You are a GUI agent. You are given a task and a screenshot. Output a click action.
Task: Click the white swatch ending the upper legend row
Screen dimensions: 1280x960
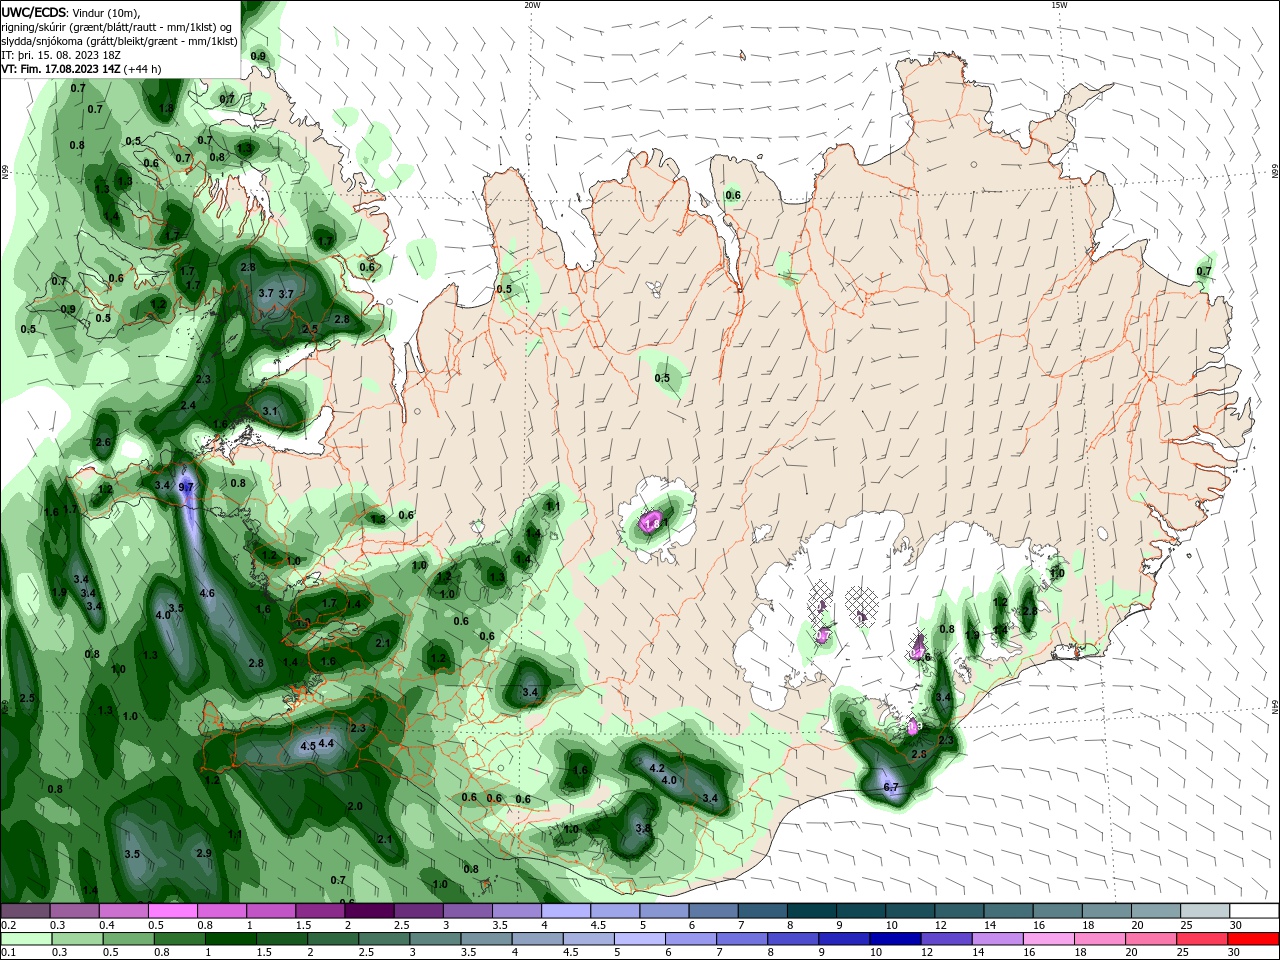[x=1254, y=911]
